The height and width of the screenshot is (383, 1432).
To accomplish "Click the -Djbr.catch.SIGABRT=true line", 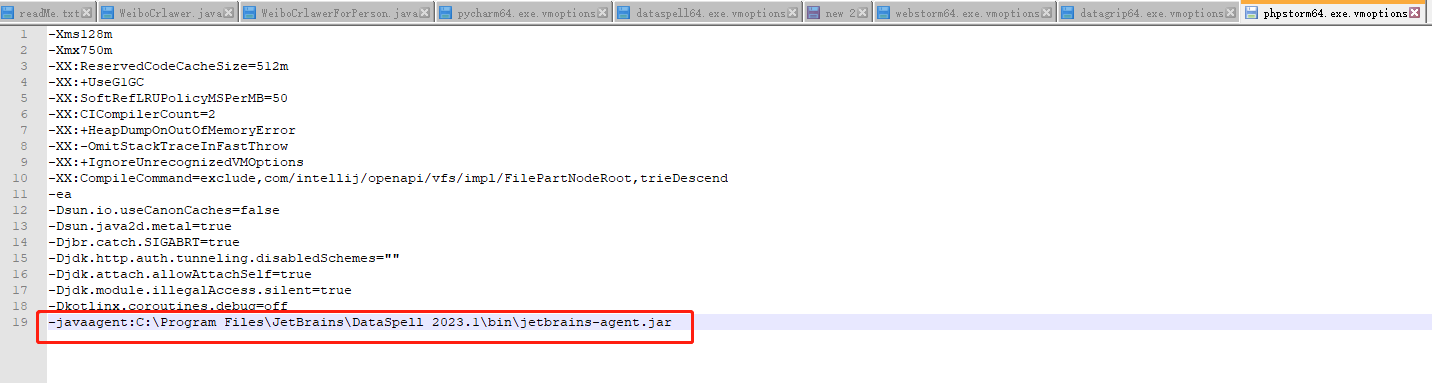I will pos(144,242).
